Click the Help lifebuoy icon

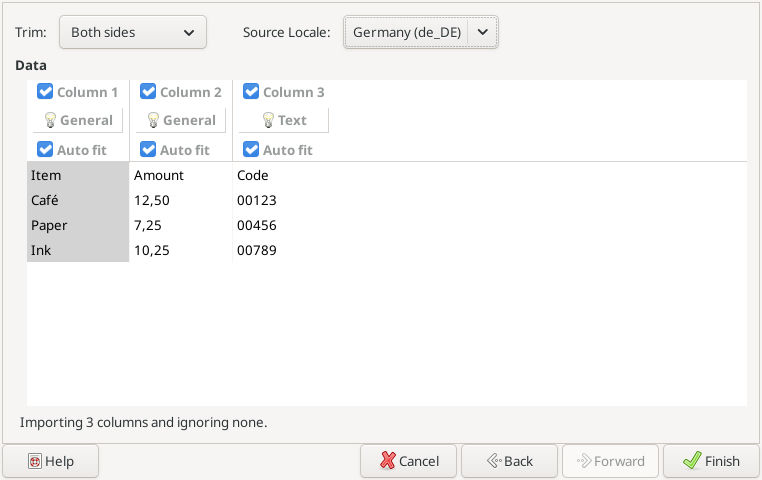(35, 461)
